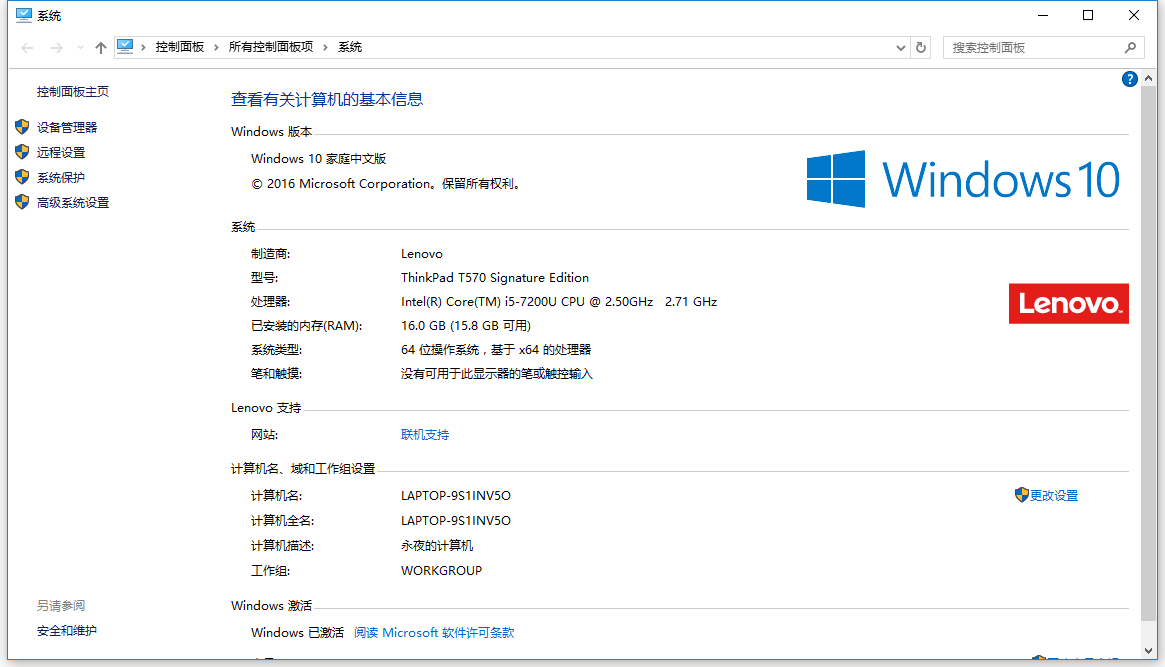The width and height of the screenshot is (1165, 667).
Task: Click computer name LAPTOP-9S1INV5O value
Action: [x=455, y=495]
